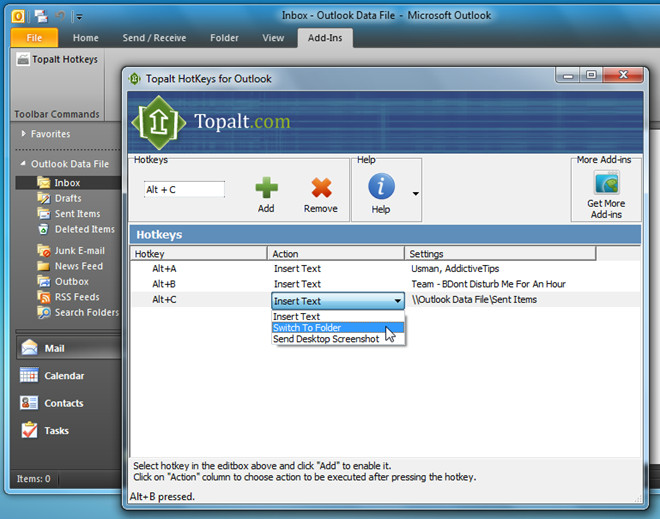The height and width of the screenshot is (519, 660).
Task: Click the hotkey input box showing Alt + C
Action: 184,189
